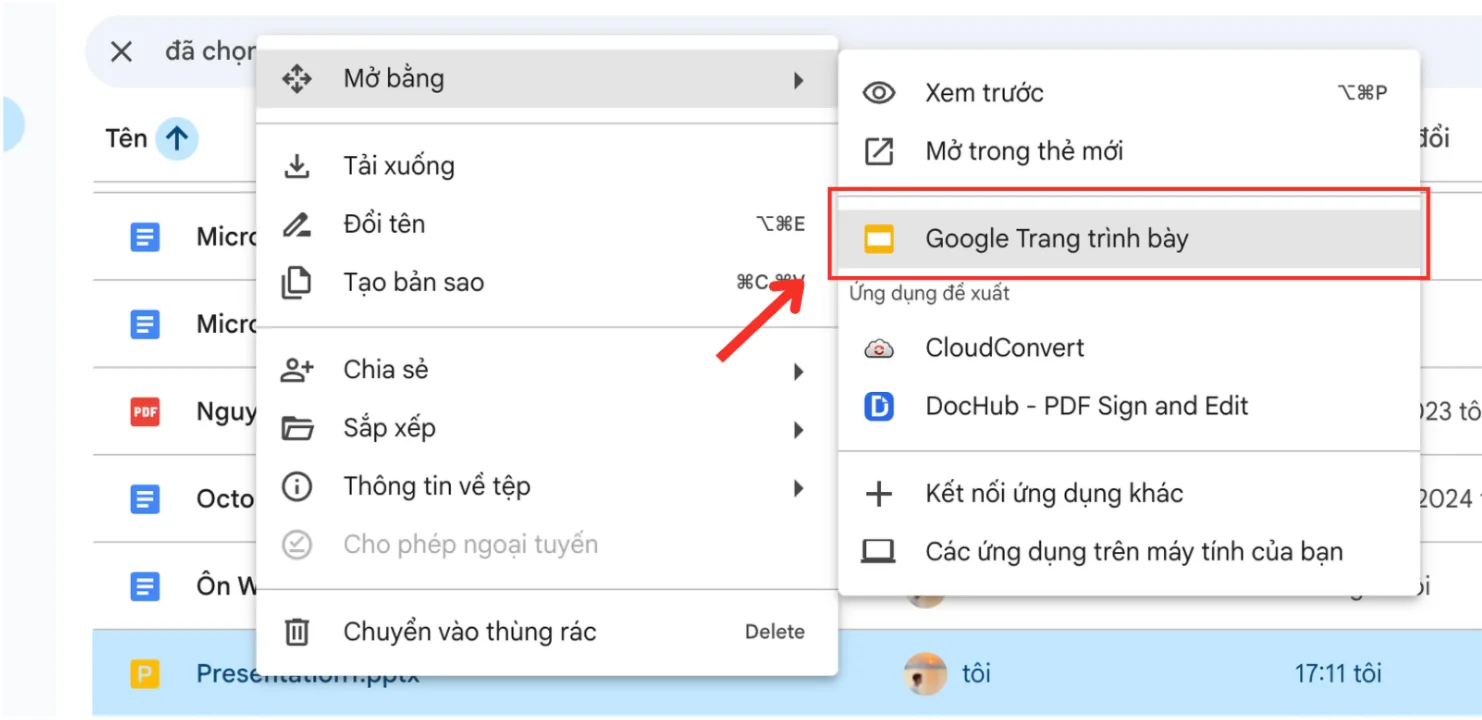Click the laptop icon for Các ứng dụng trên máy tính
Image resolution: width=1482 pixels, height=720 pixels.
879,552
